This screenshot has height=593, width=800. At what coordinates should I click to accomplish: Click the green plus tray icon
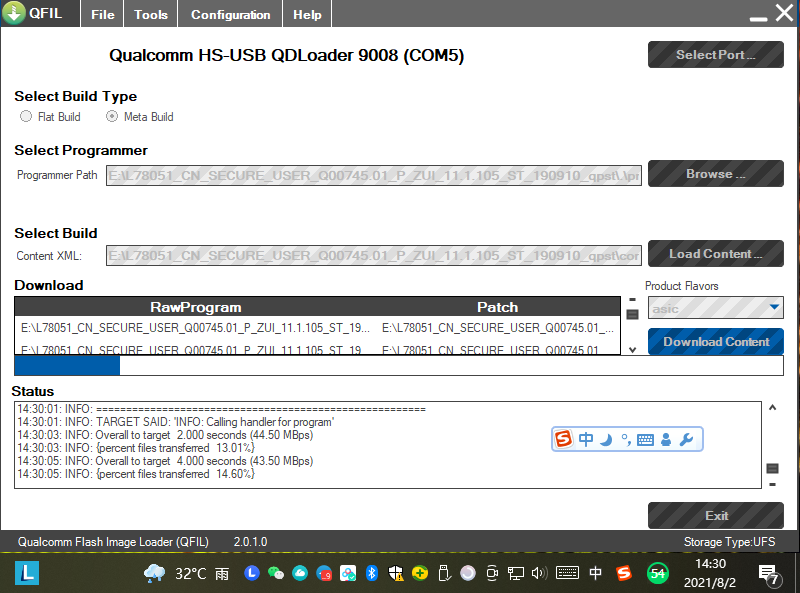click(x=420, y=574)
